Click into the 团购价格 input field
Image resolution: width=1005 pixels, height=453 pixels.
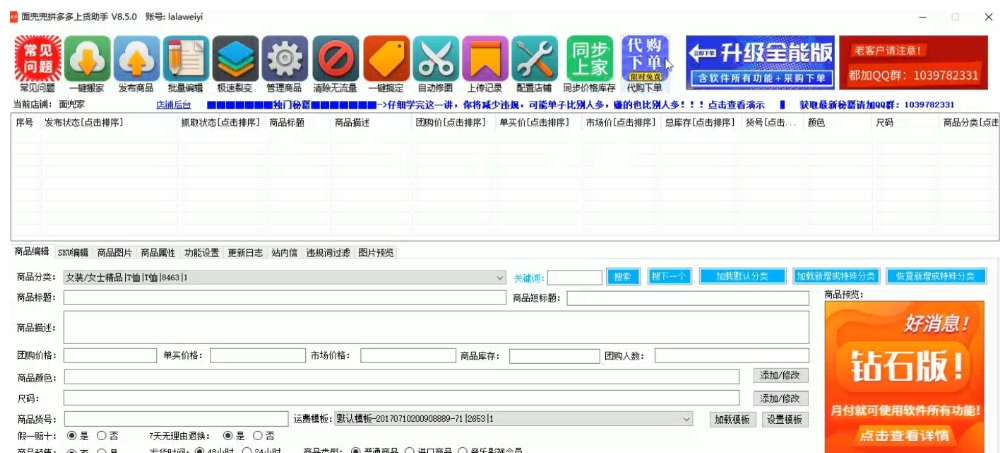pos(110,356)
